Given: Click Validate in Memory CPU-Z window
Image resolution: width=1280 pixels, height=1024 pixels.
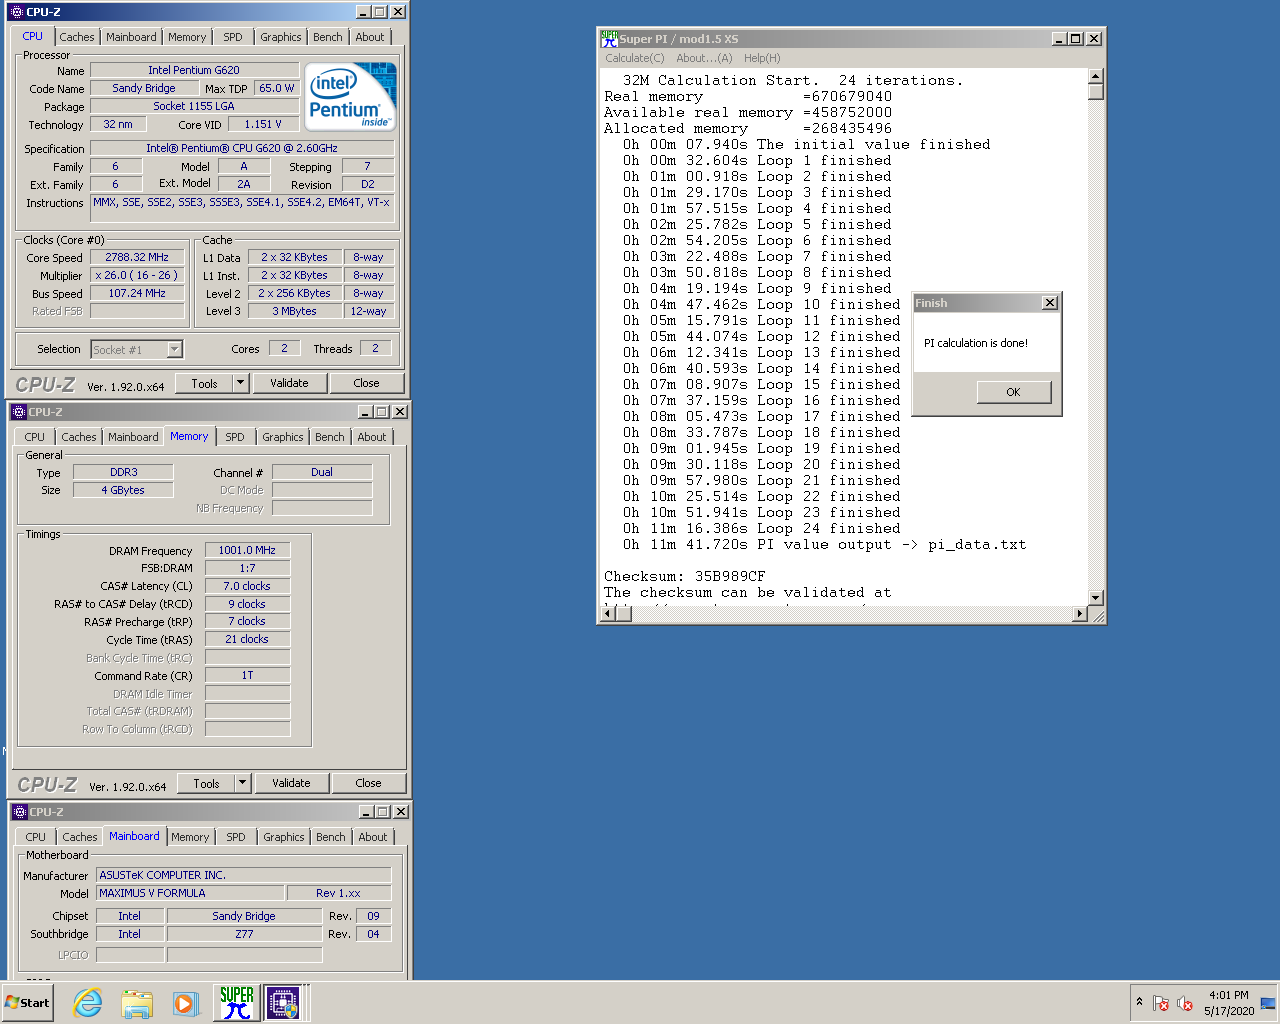Looking at the screenshot, I should click(291, 783).
